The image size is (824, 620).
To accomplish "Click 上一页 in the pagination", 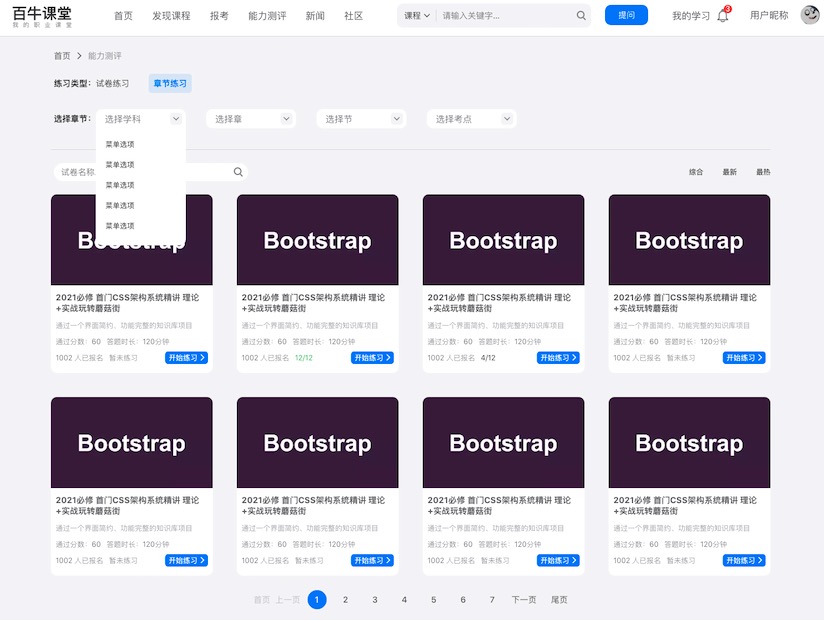I will pyautogui.click(x=288, y=600).
